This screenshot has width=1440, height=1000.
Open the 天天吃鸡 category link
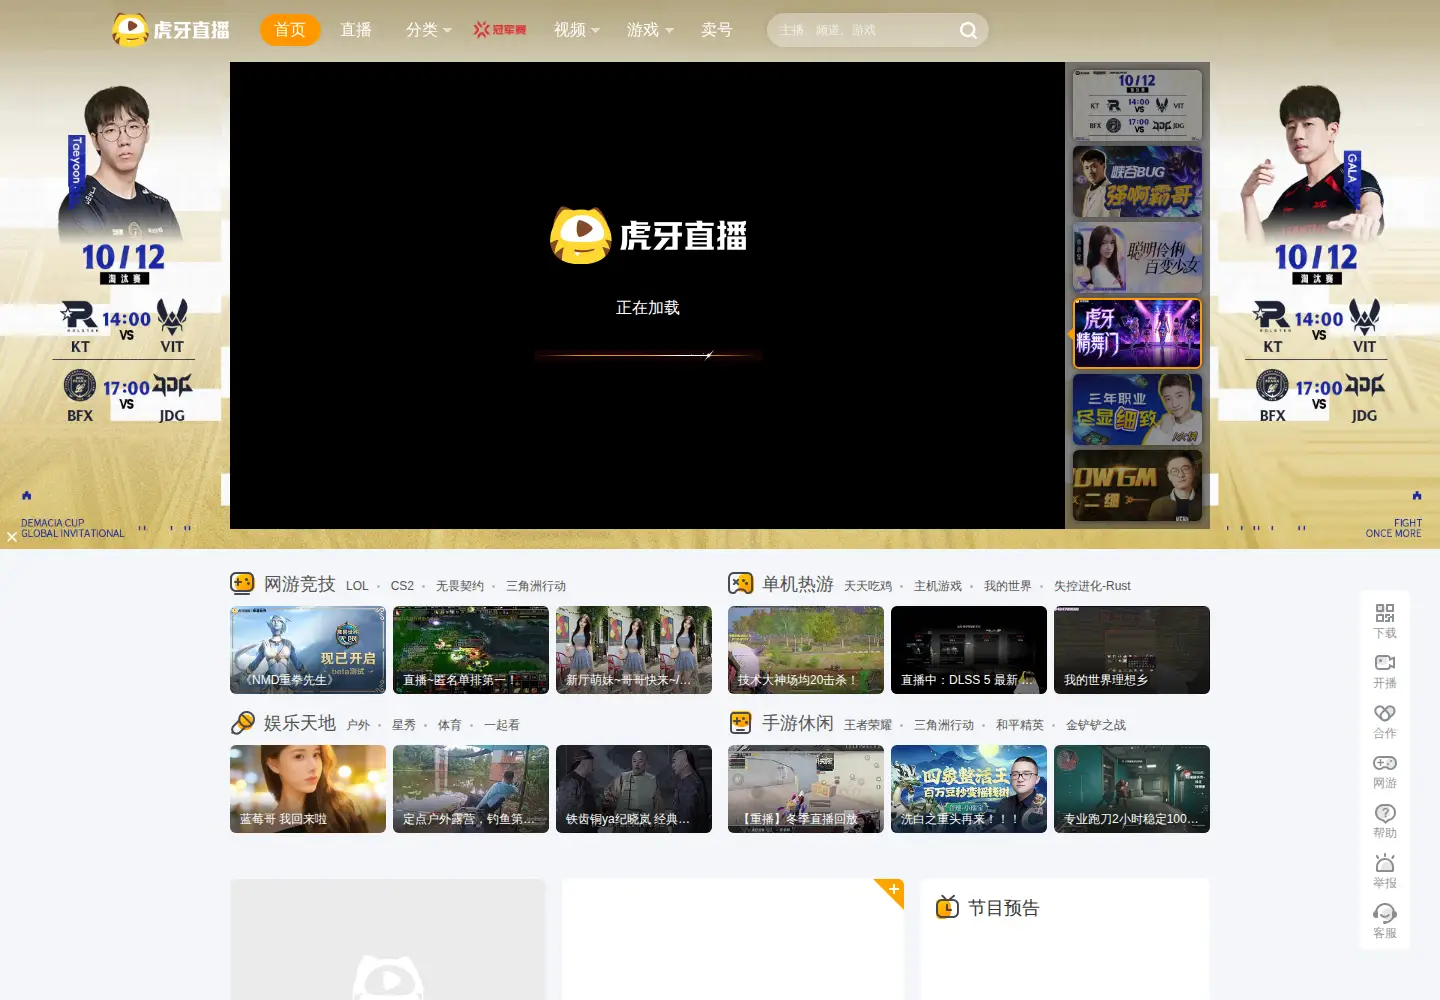coord(868,586)
